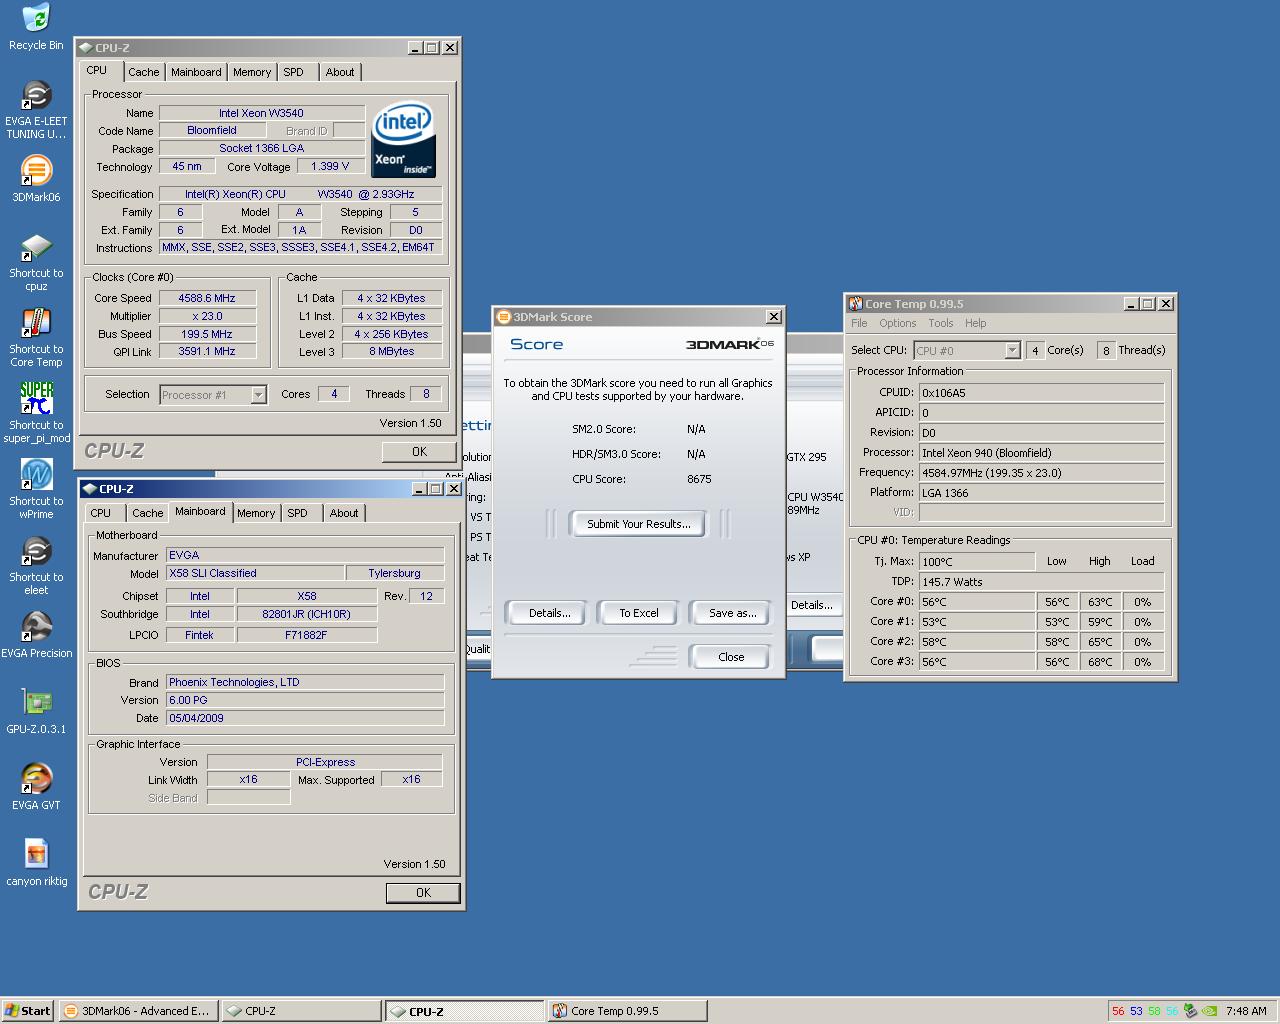Screen dimensions: 1280x1024
Task: Select Memory tab in bottom CPU-Z window
Action: [x=256, y=513]
